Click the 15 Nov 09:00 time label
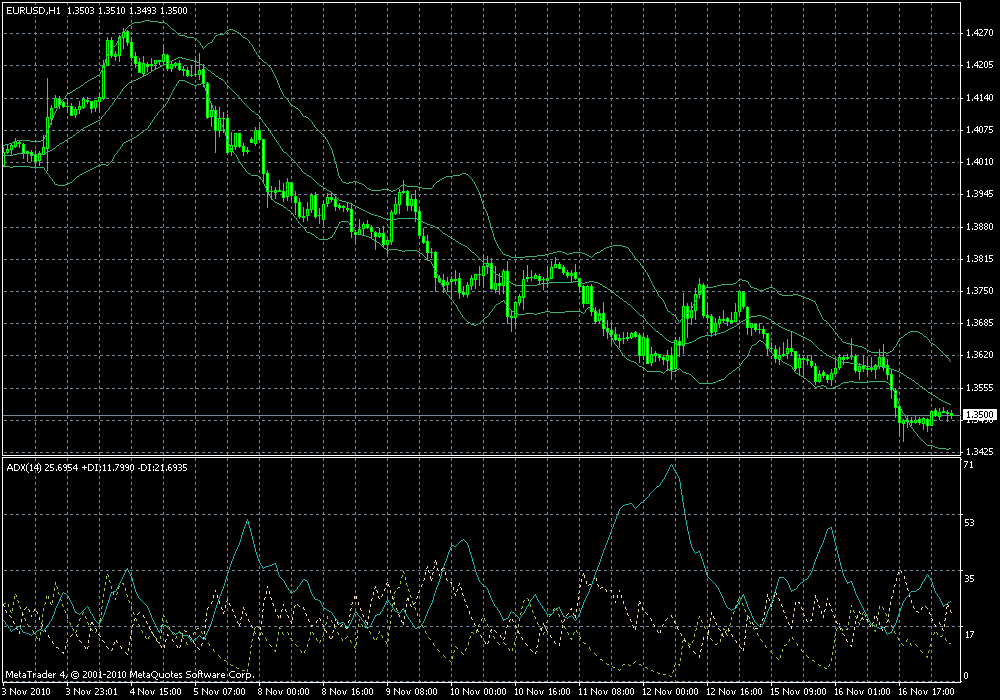 click(x=798, y=691)
